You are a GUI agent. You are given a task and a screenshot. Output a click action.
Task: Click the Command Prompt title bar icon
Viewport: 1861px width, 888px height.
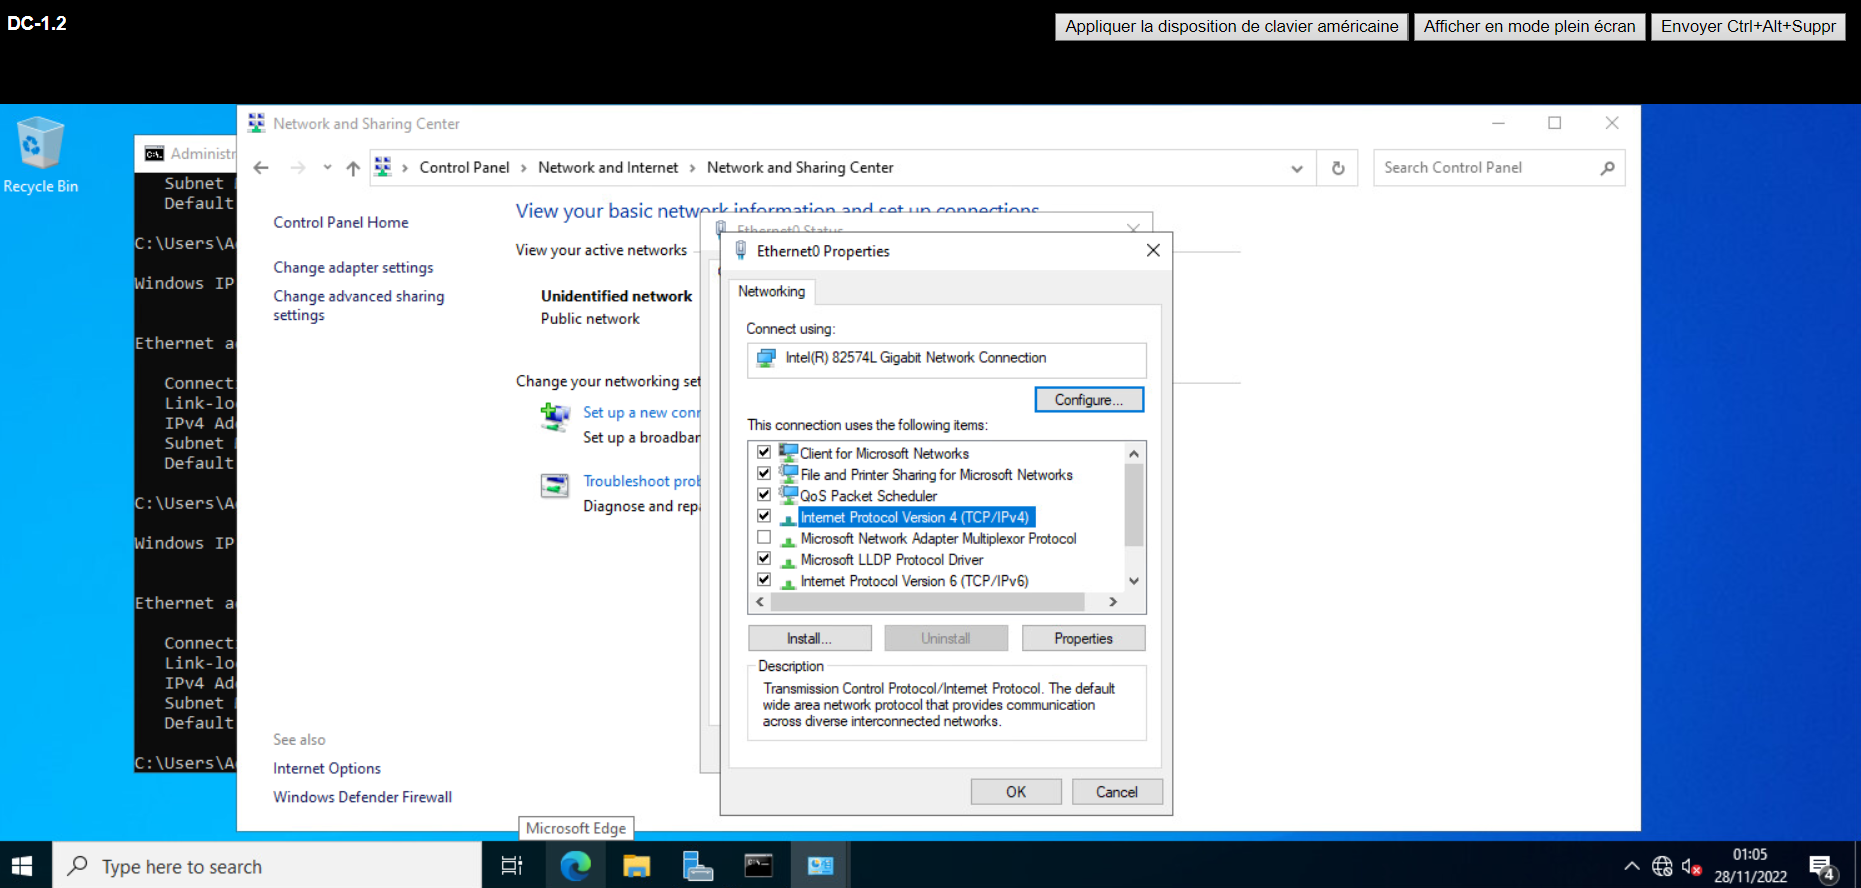(x=154, y=153)
